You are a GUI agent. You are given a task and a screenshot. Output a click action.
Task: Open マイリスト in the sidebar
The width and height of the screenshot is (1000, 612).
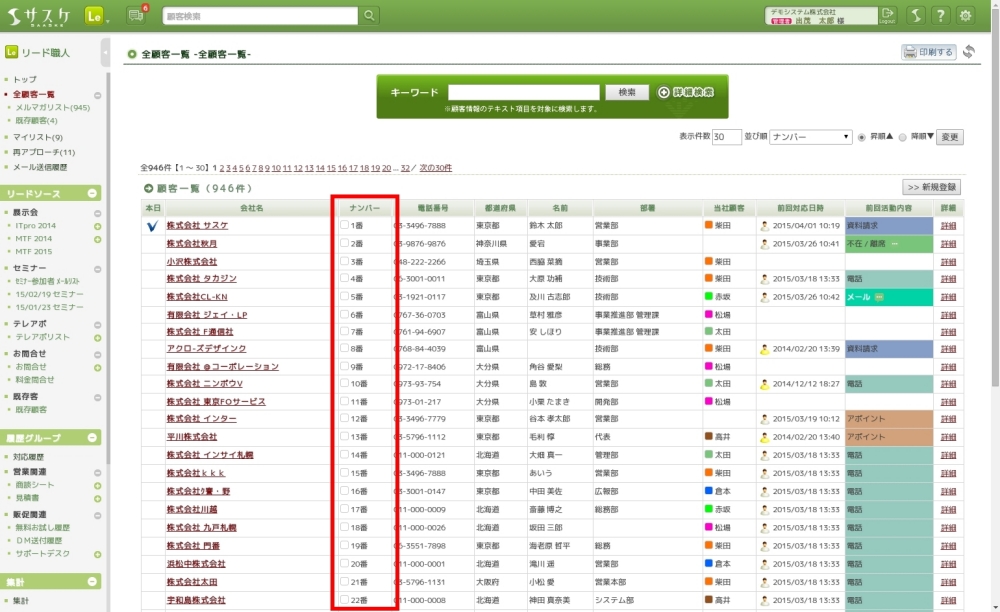coord(37,137)
